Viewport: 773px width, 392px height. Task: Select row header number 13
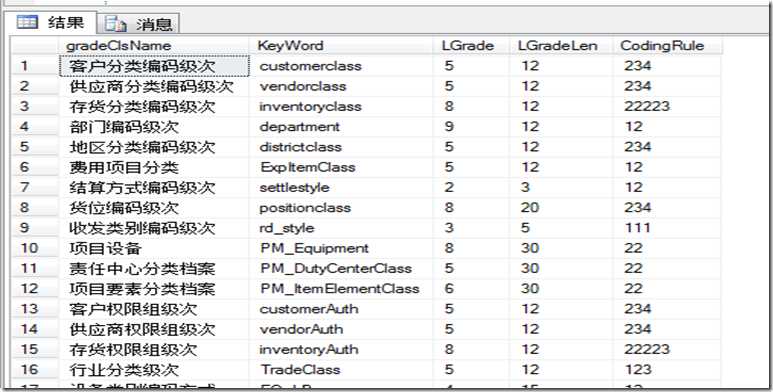tap(35, 309)
